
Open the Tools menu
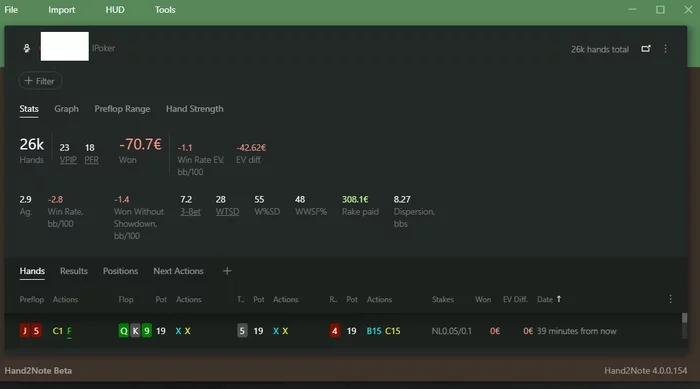click(165, 10)
